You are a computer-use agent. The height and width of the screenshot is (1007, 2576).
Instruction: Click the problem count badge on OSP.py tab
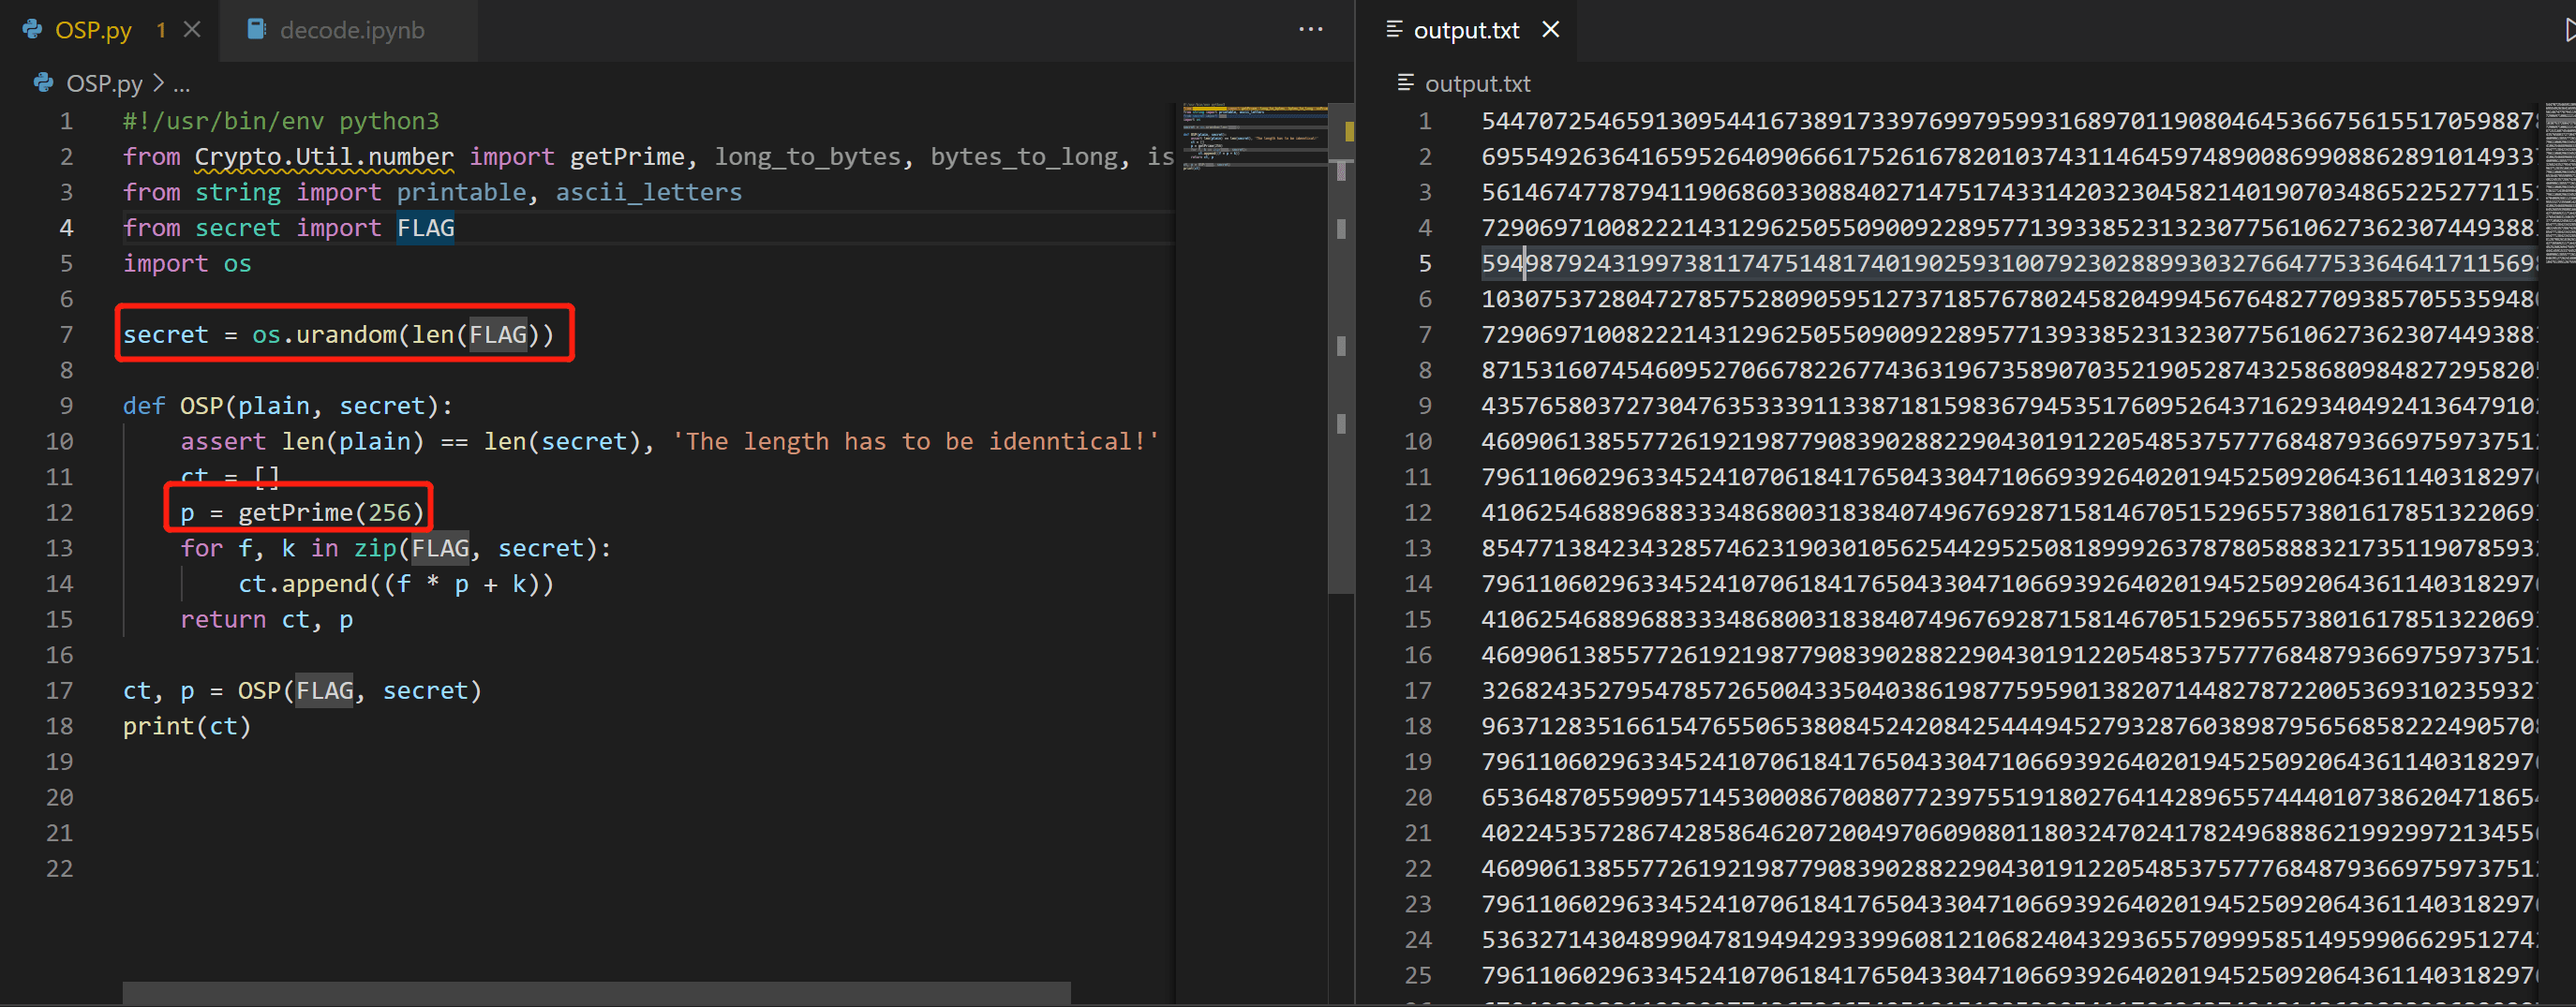(x=161, y=30)
